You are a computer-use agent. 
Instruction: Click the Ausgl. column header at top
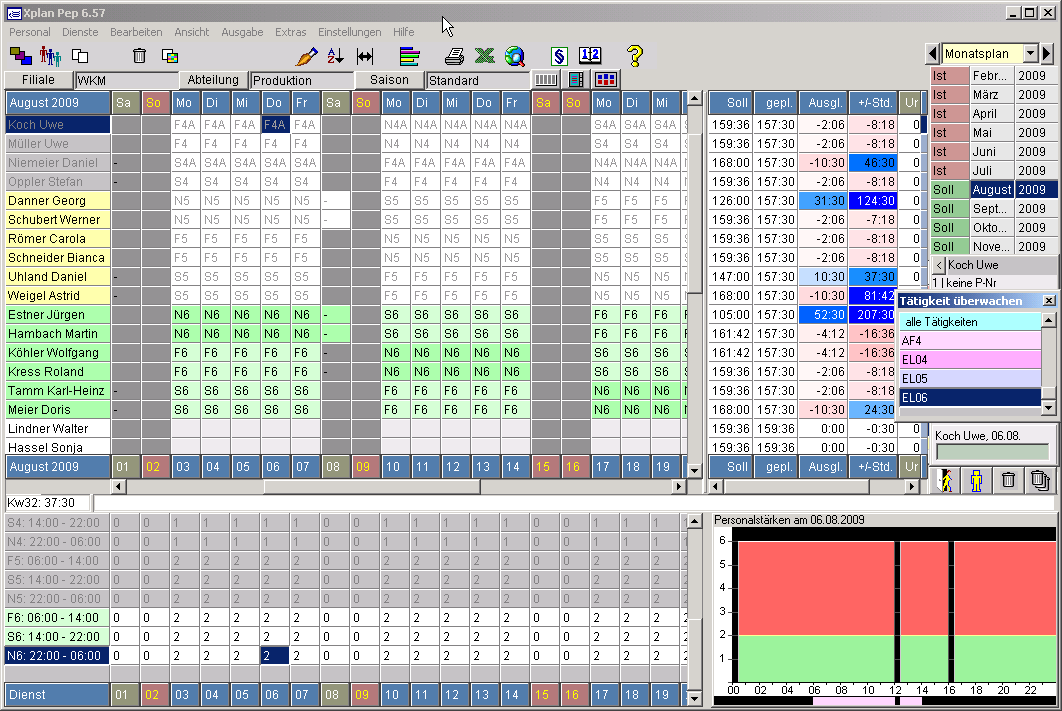click(x=824, y=103)
